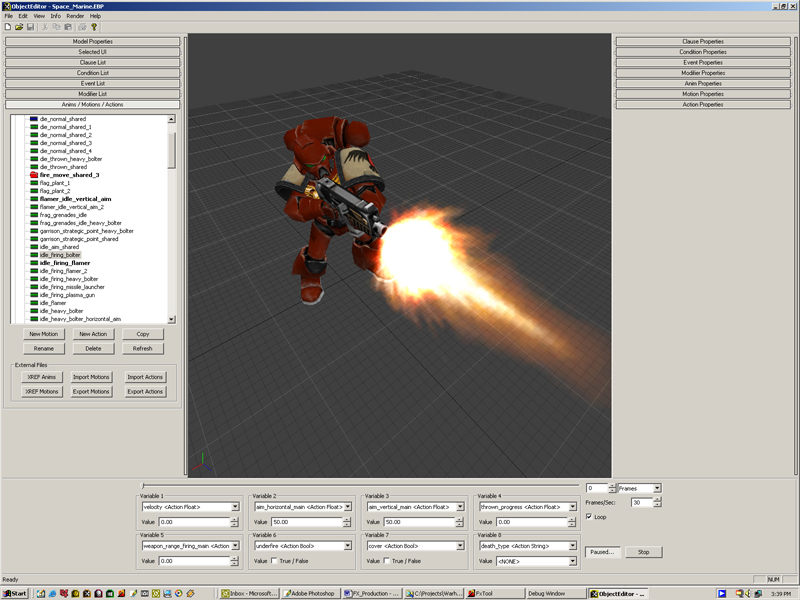Open the Render menu

75,16
